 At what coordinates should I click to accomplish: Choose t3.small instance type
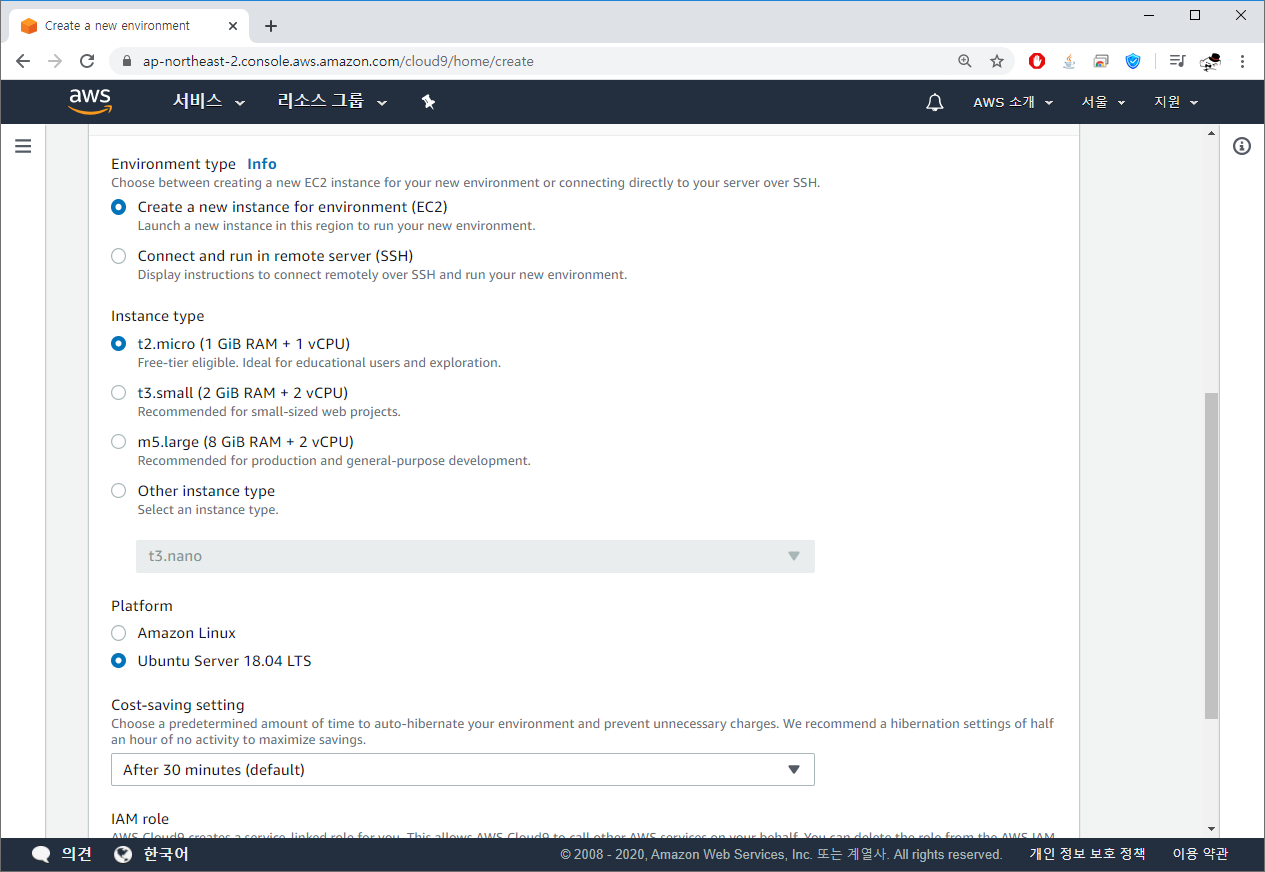pyautogui.click(x=119, y=393)
